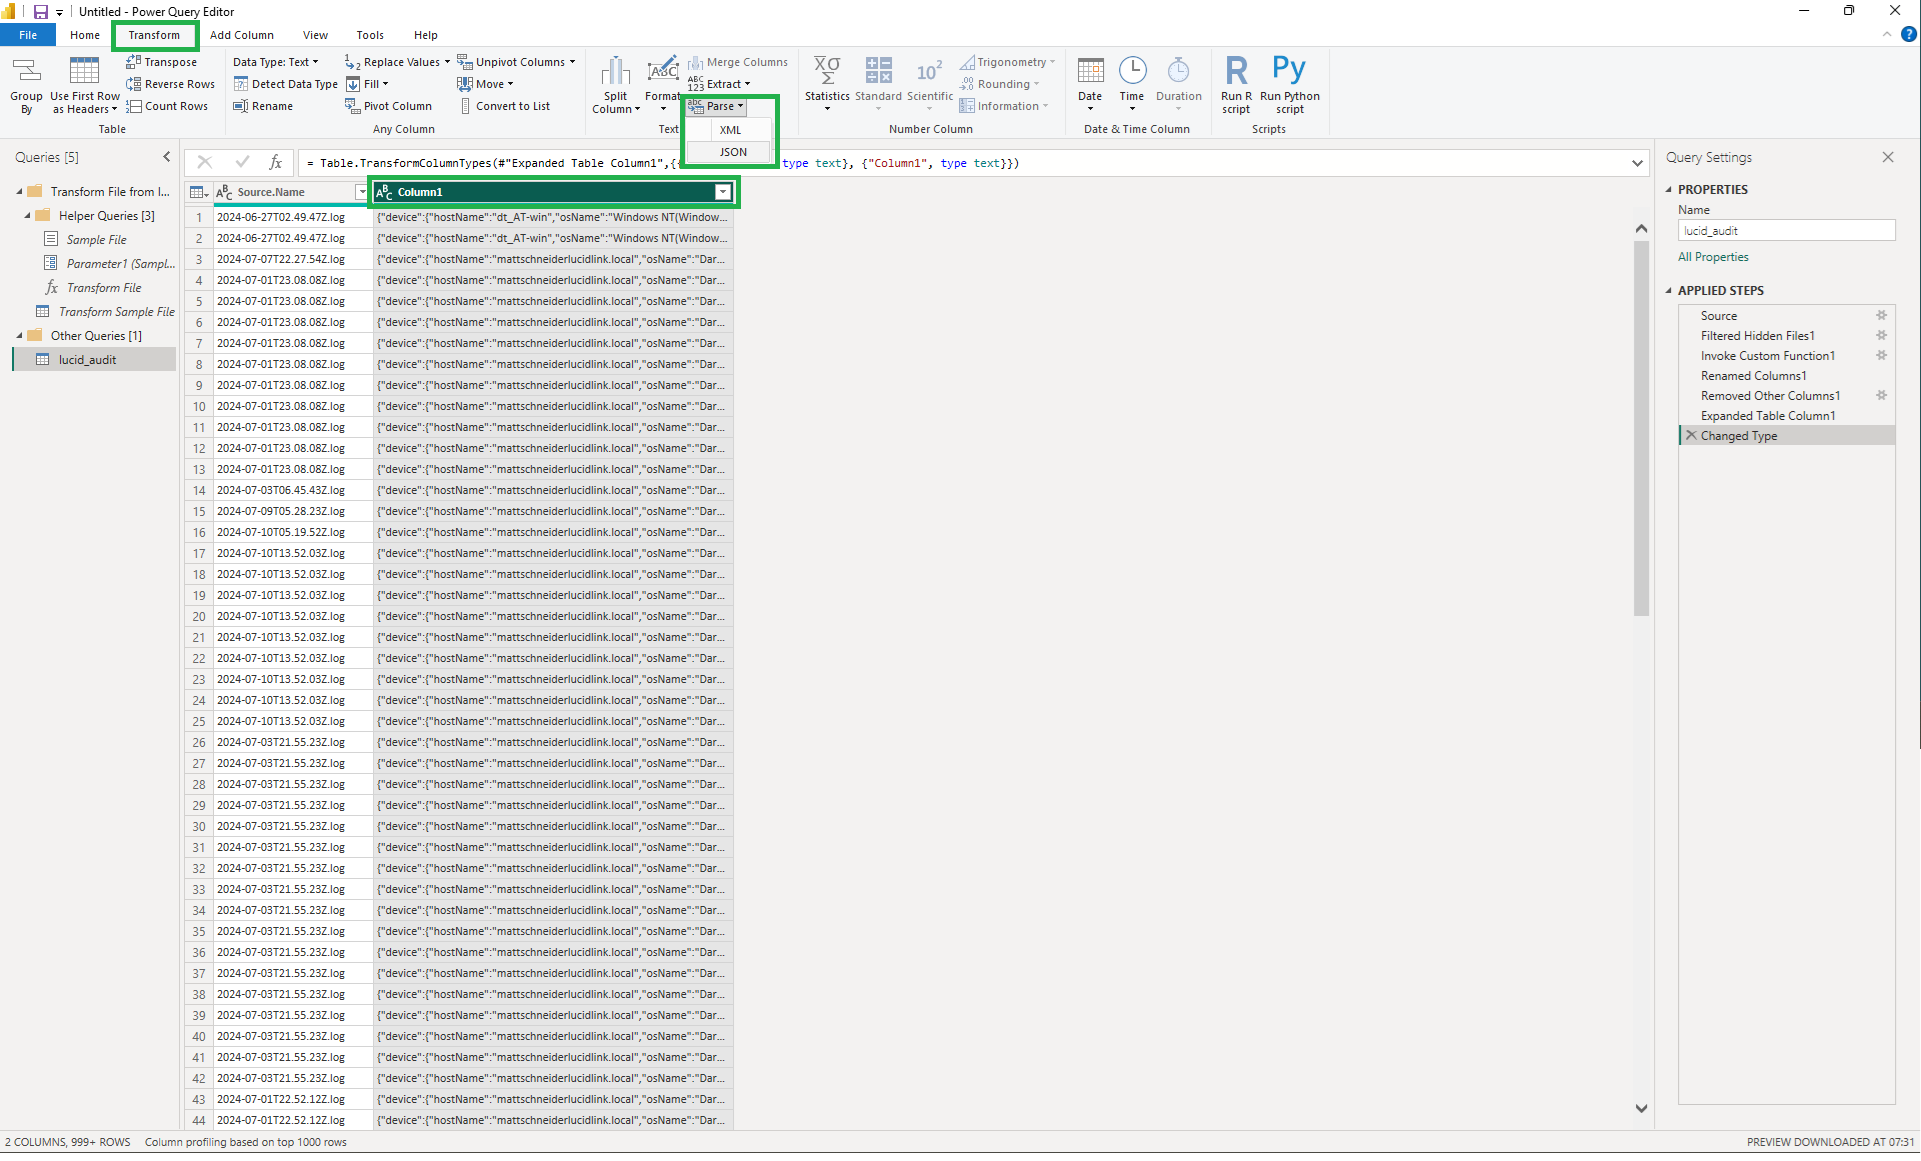This screenshot has height=1161, width=1921.
Task: Collapse the Queries pane
Action: tap(166, 157)
